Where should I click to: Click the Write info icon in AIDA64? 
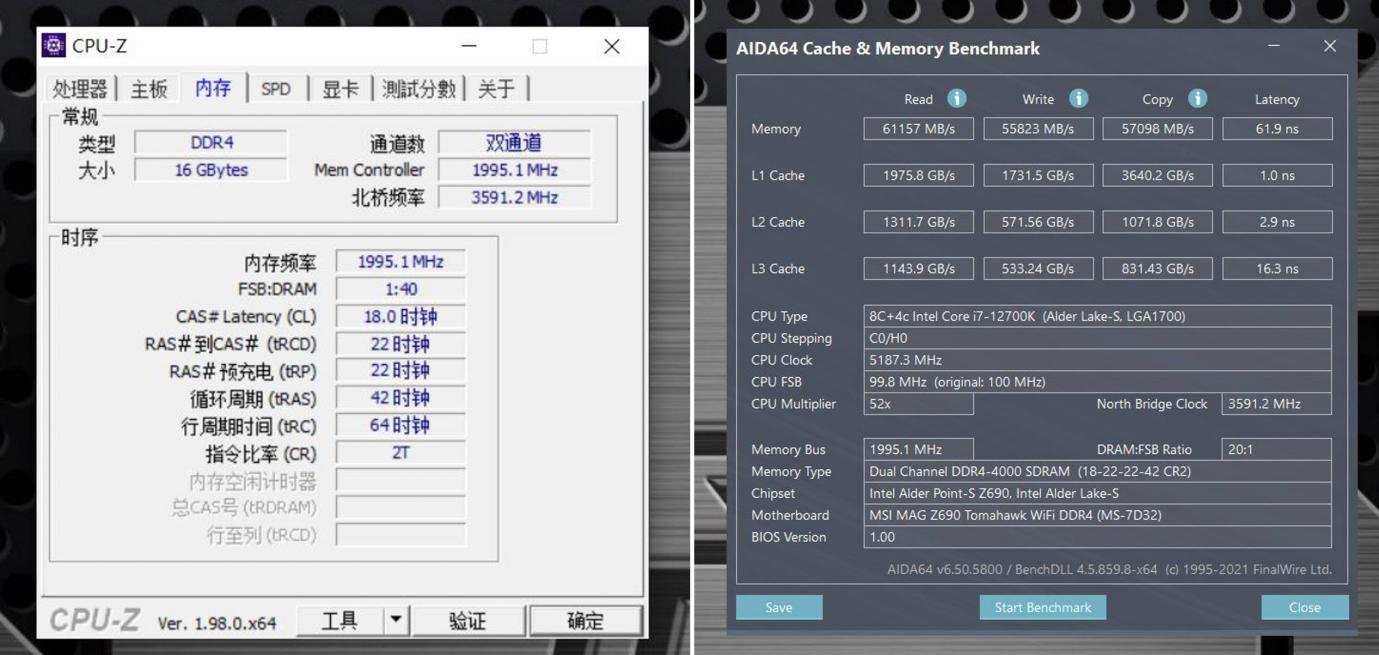pos(1077,98)
